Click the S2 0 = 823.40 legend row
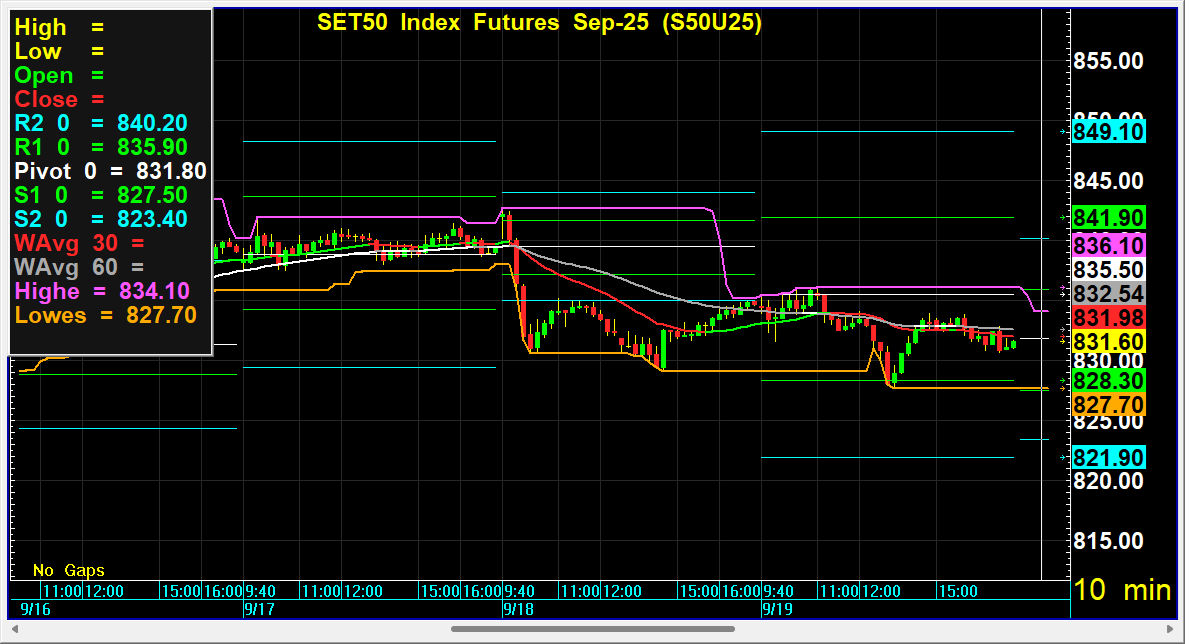This screenshot has width=1185, height=644. [101, 219]
